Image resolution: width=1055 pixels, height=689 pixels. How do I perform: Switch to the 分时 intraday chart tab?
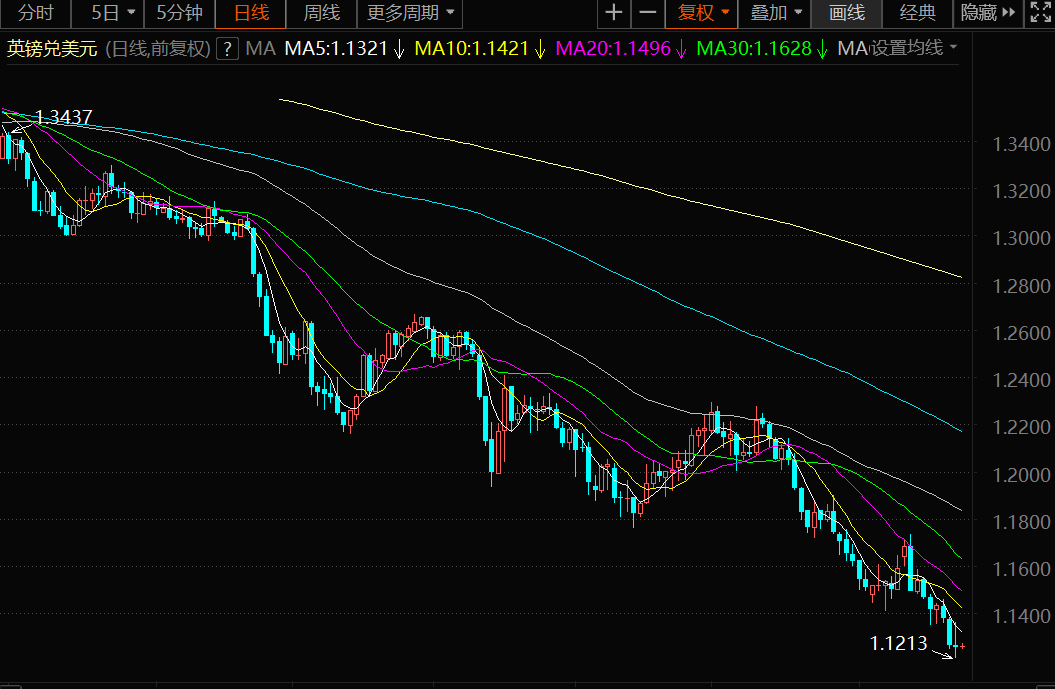tap(35, 13)
